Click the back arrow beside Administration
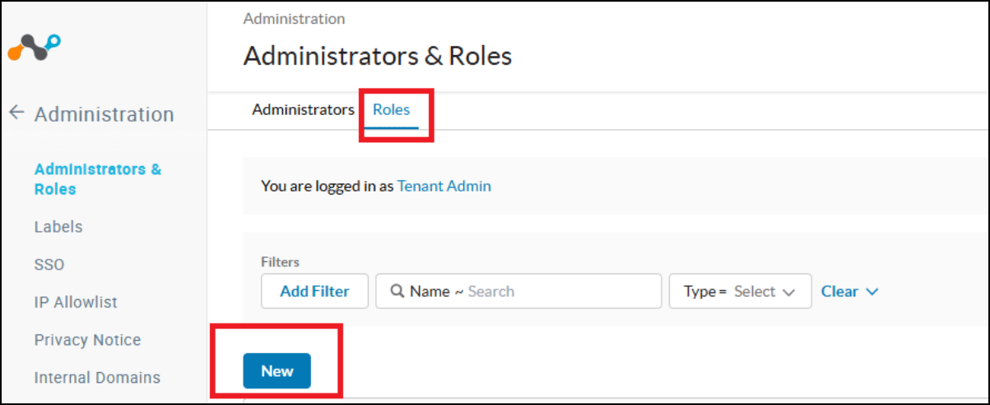The width and height of the screenshot is (990, 405). click(16, 113)
